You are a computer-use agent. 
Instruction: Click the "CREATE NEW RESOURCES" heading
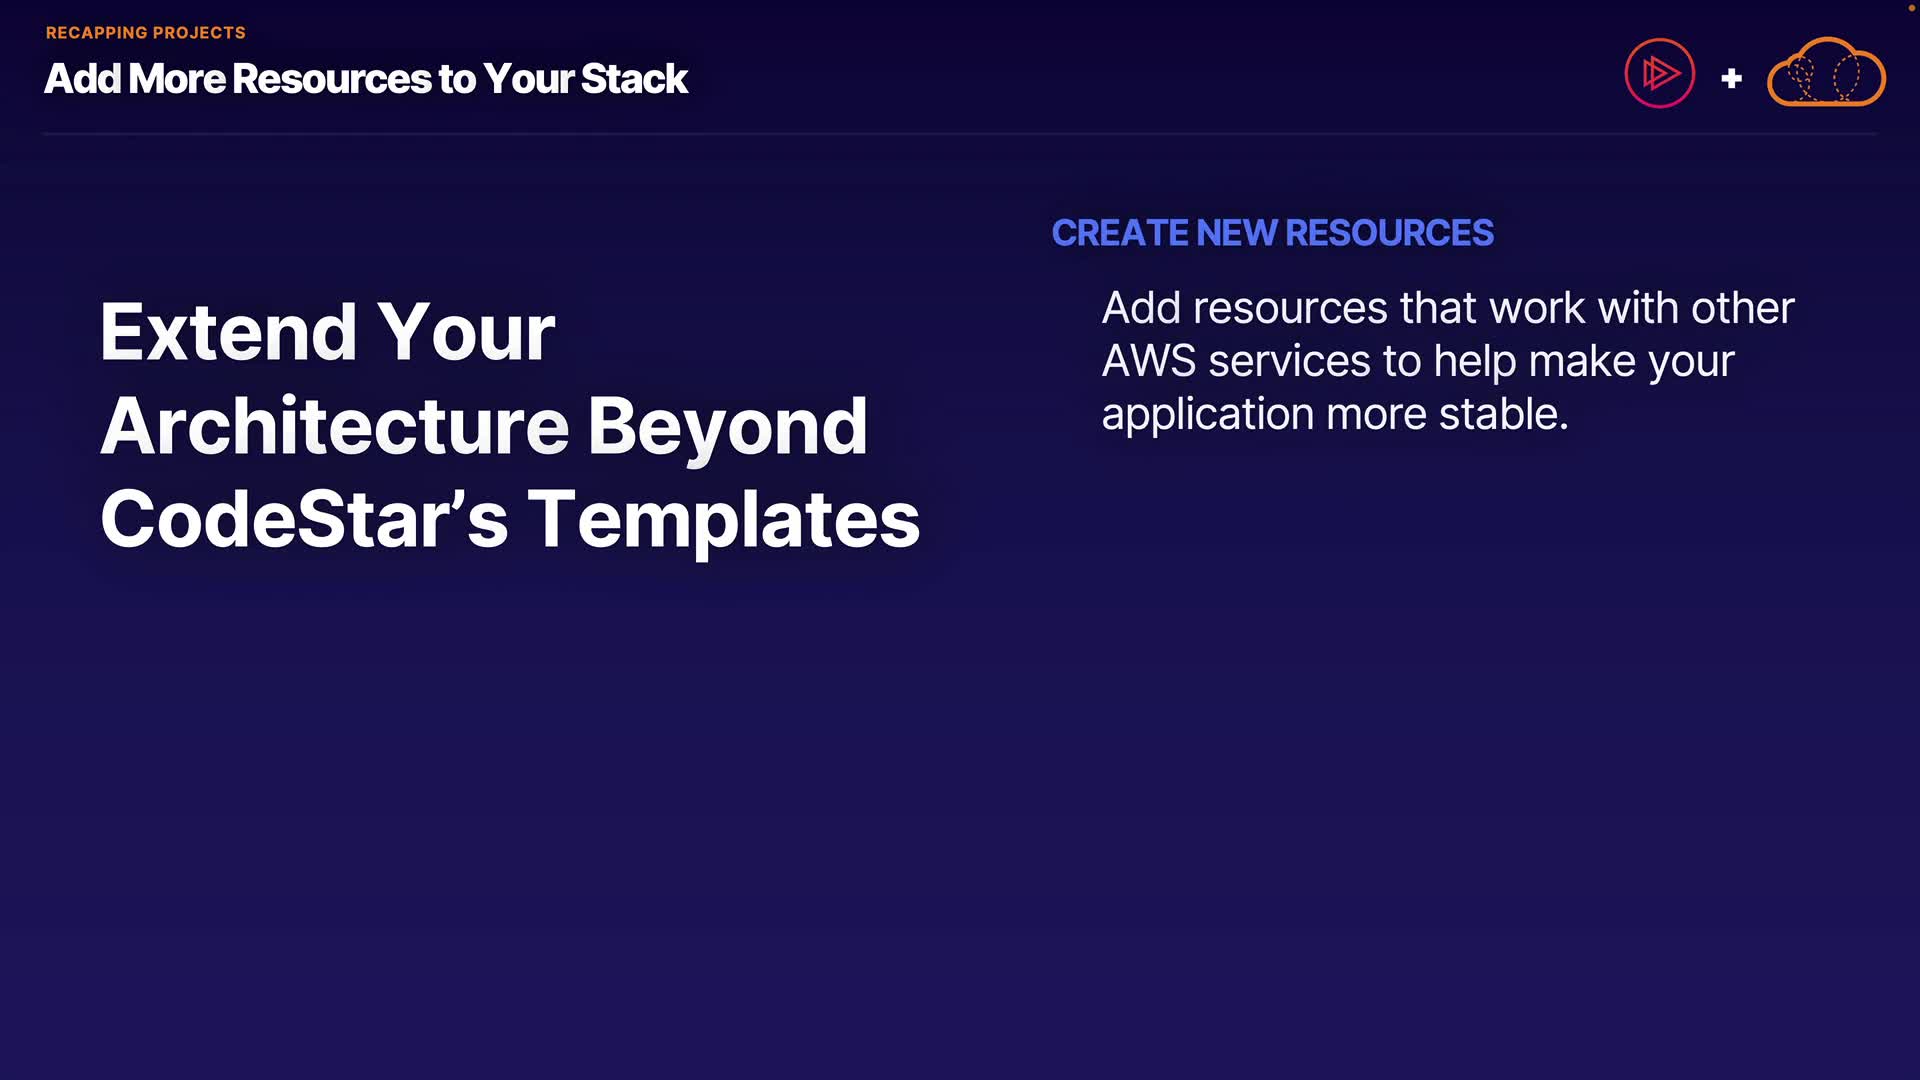(1272, 233)
